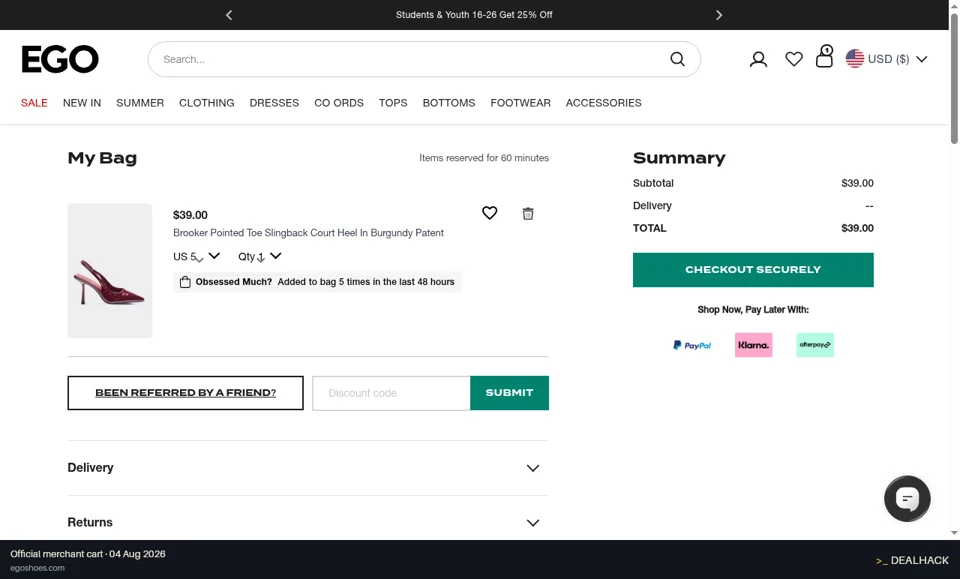960x579 pixels.
Task: Click Shop Now, Pay Later With text
Action: click(753, 310)
